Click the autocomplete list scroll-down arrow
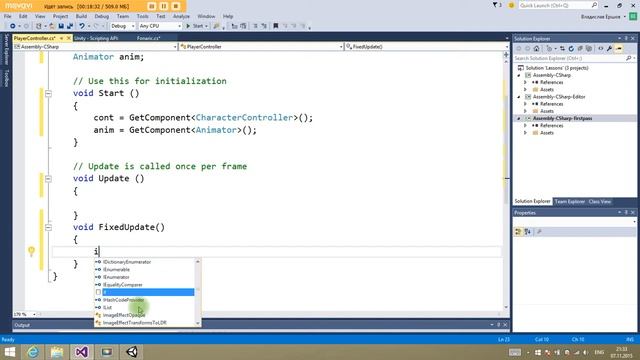Screen dimensions: 640x360 point(198,323)
